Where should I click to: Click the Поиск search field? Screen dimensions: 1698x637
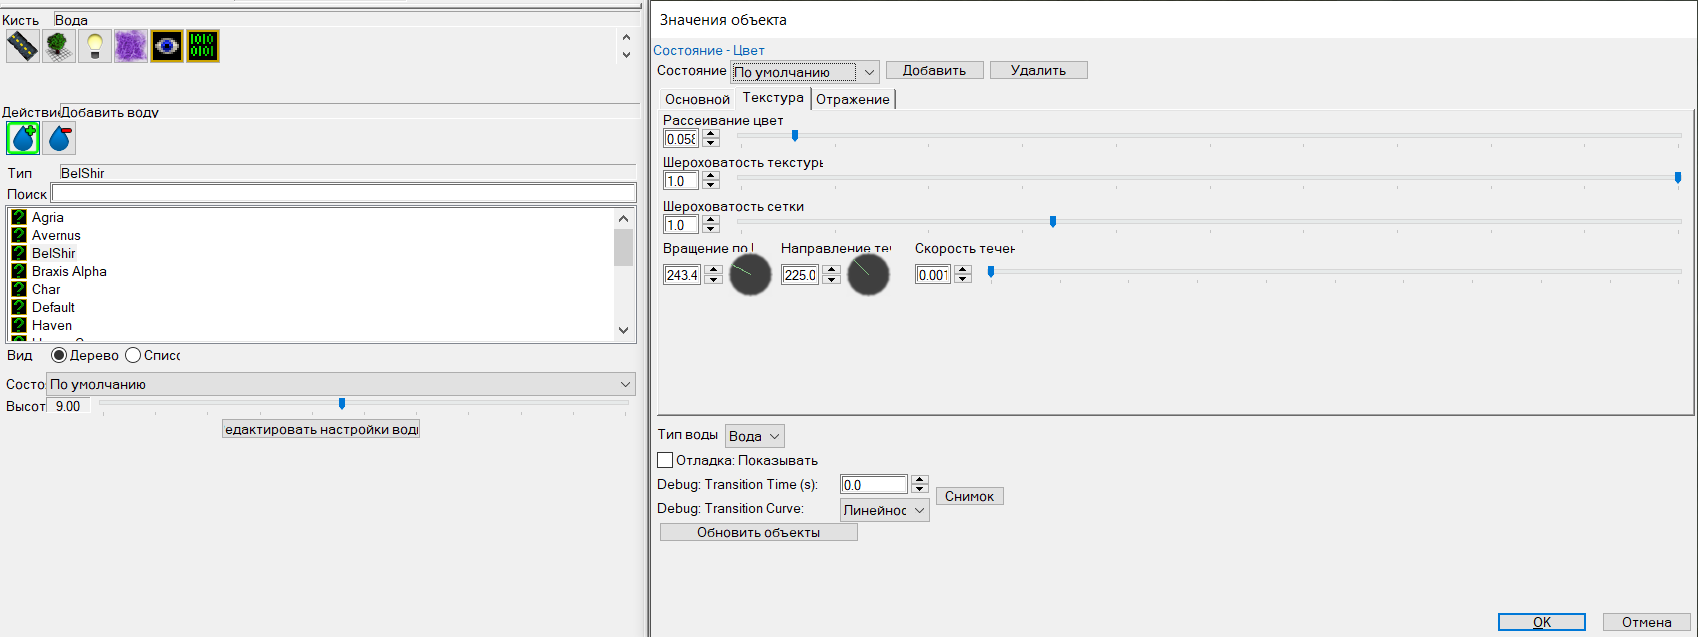click(x=344, y=193)
